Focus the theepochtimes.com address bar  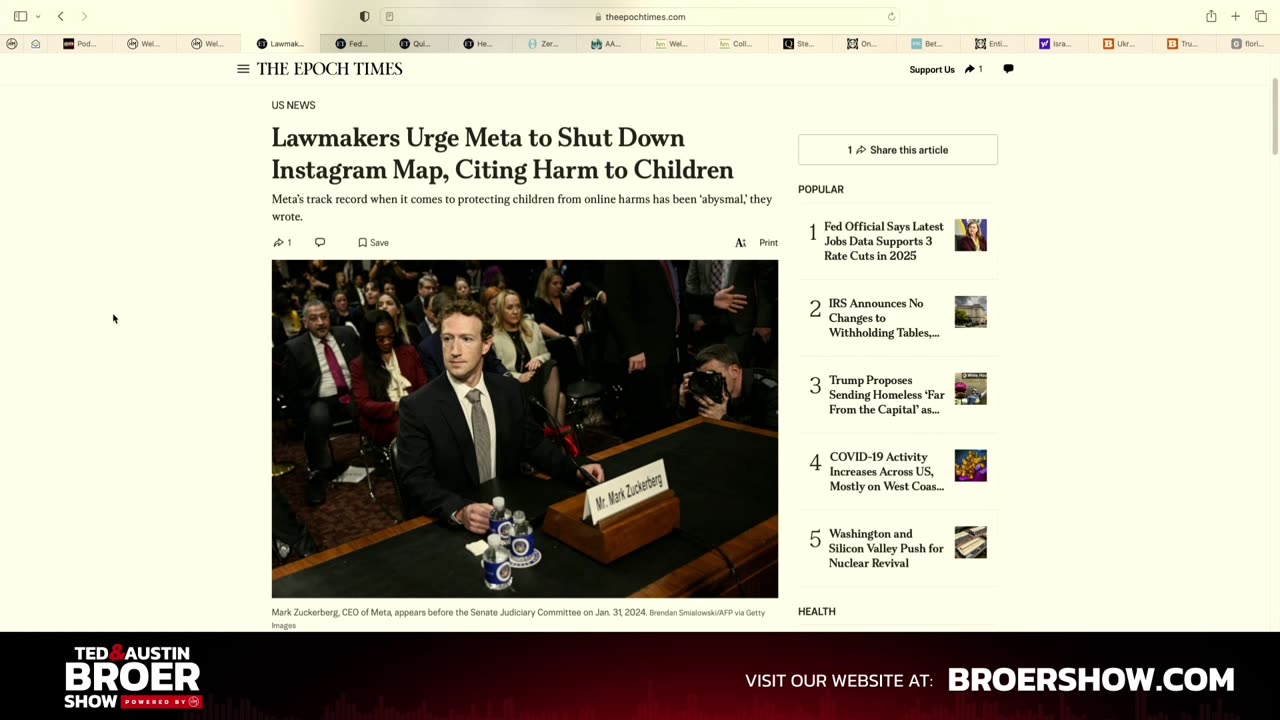[x=640, y=16]
